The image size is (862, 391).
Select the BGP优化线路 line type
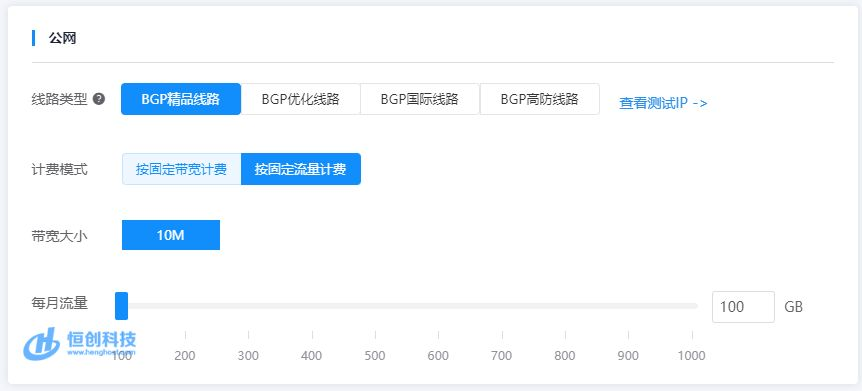pos(301,99)
